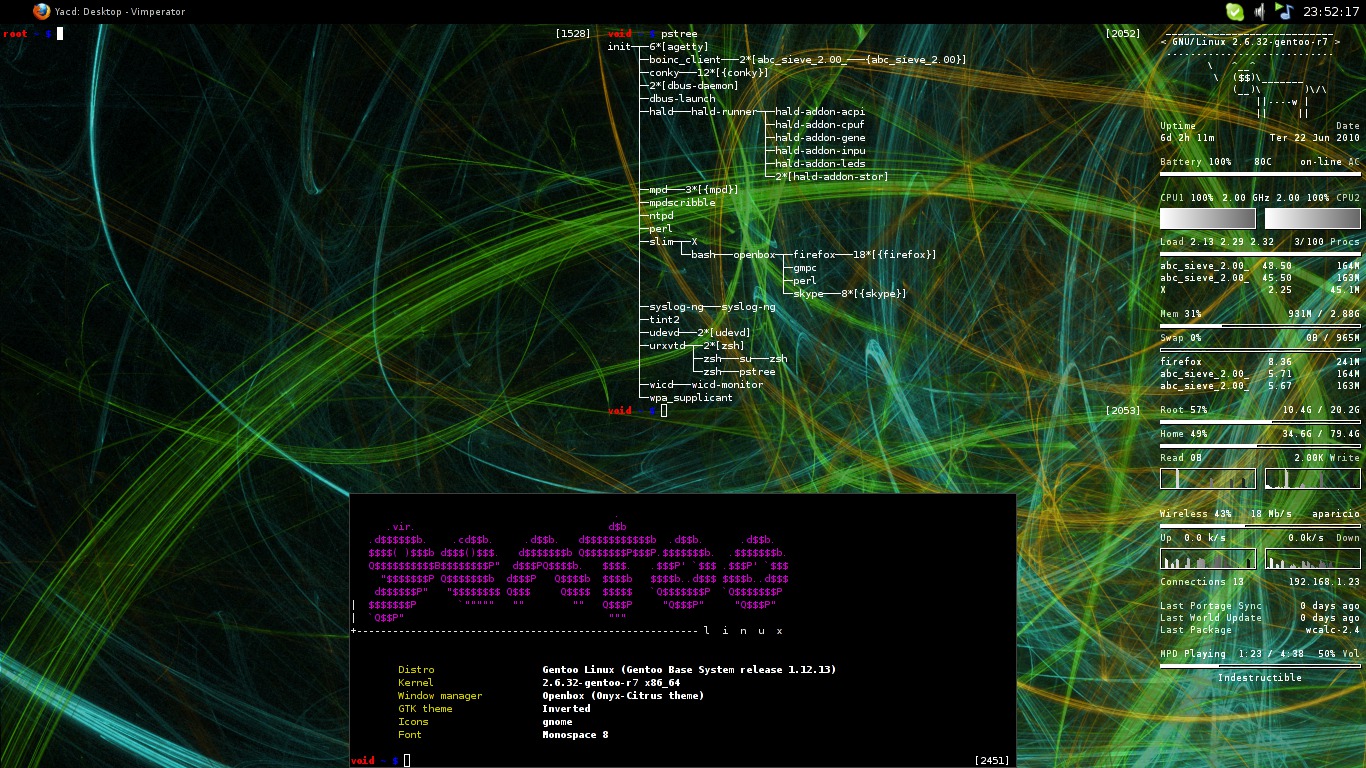
Task: Open the Skype tray icon
Action: tap(1235, 12)
